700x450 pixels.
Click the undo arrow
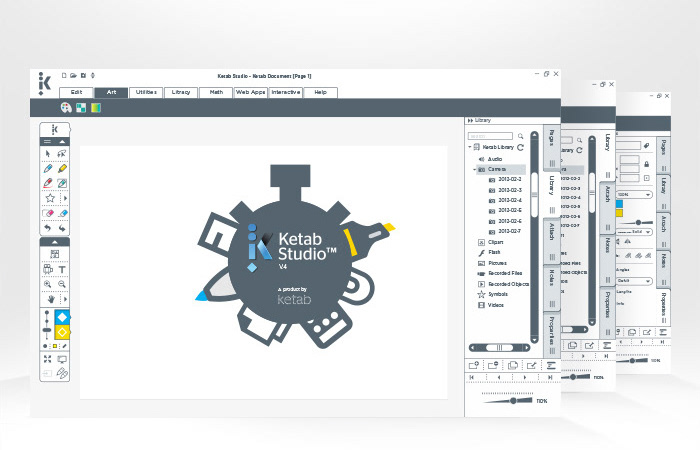[47, 228]
